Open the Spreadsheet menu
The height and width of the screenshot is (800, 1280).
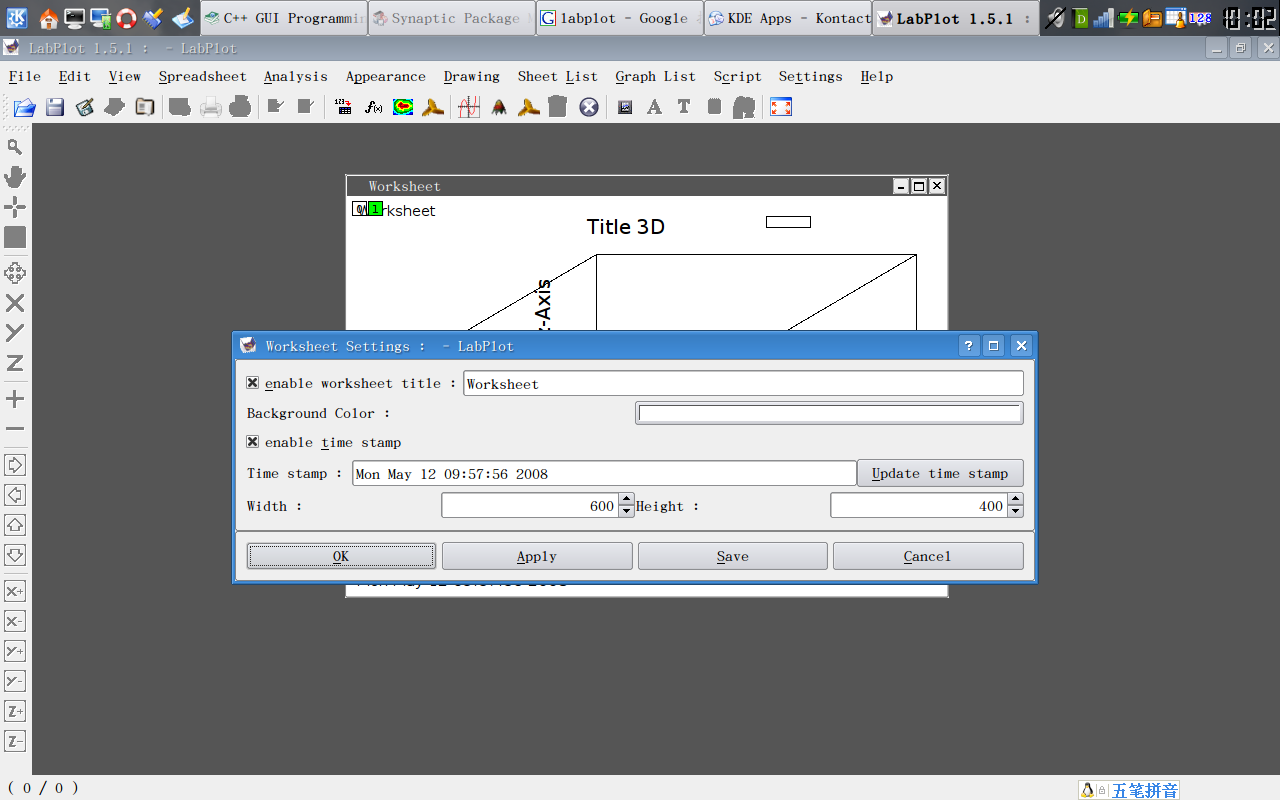pyautogui.click(x=202, y=76)
